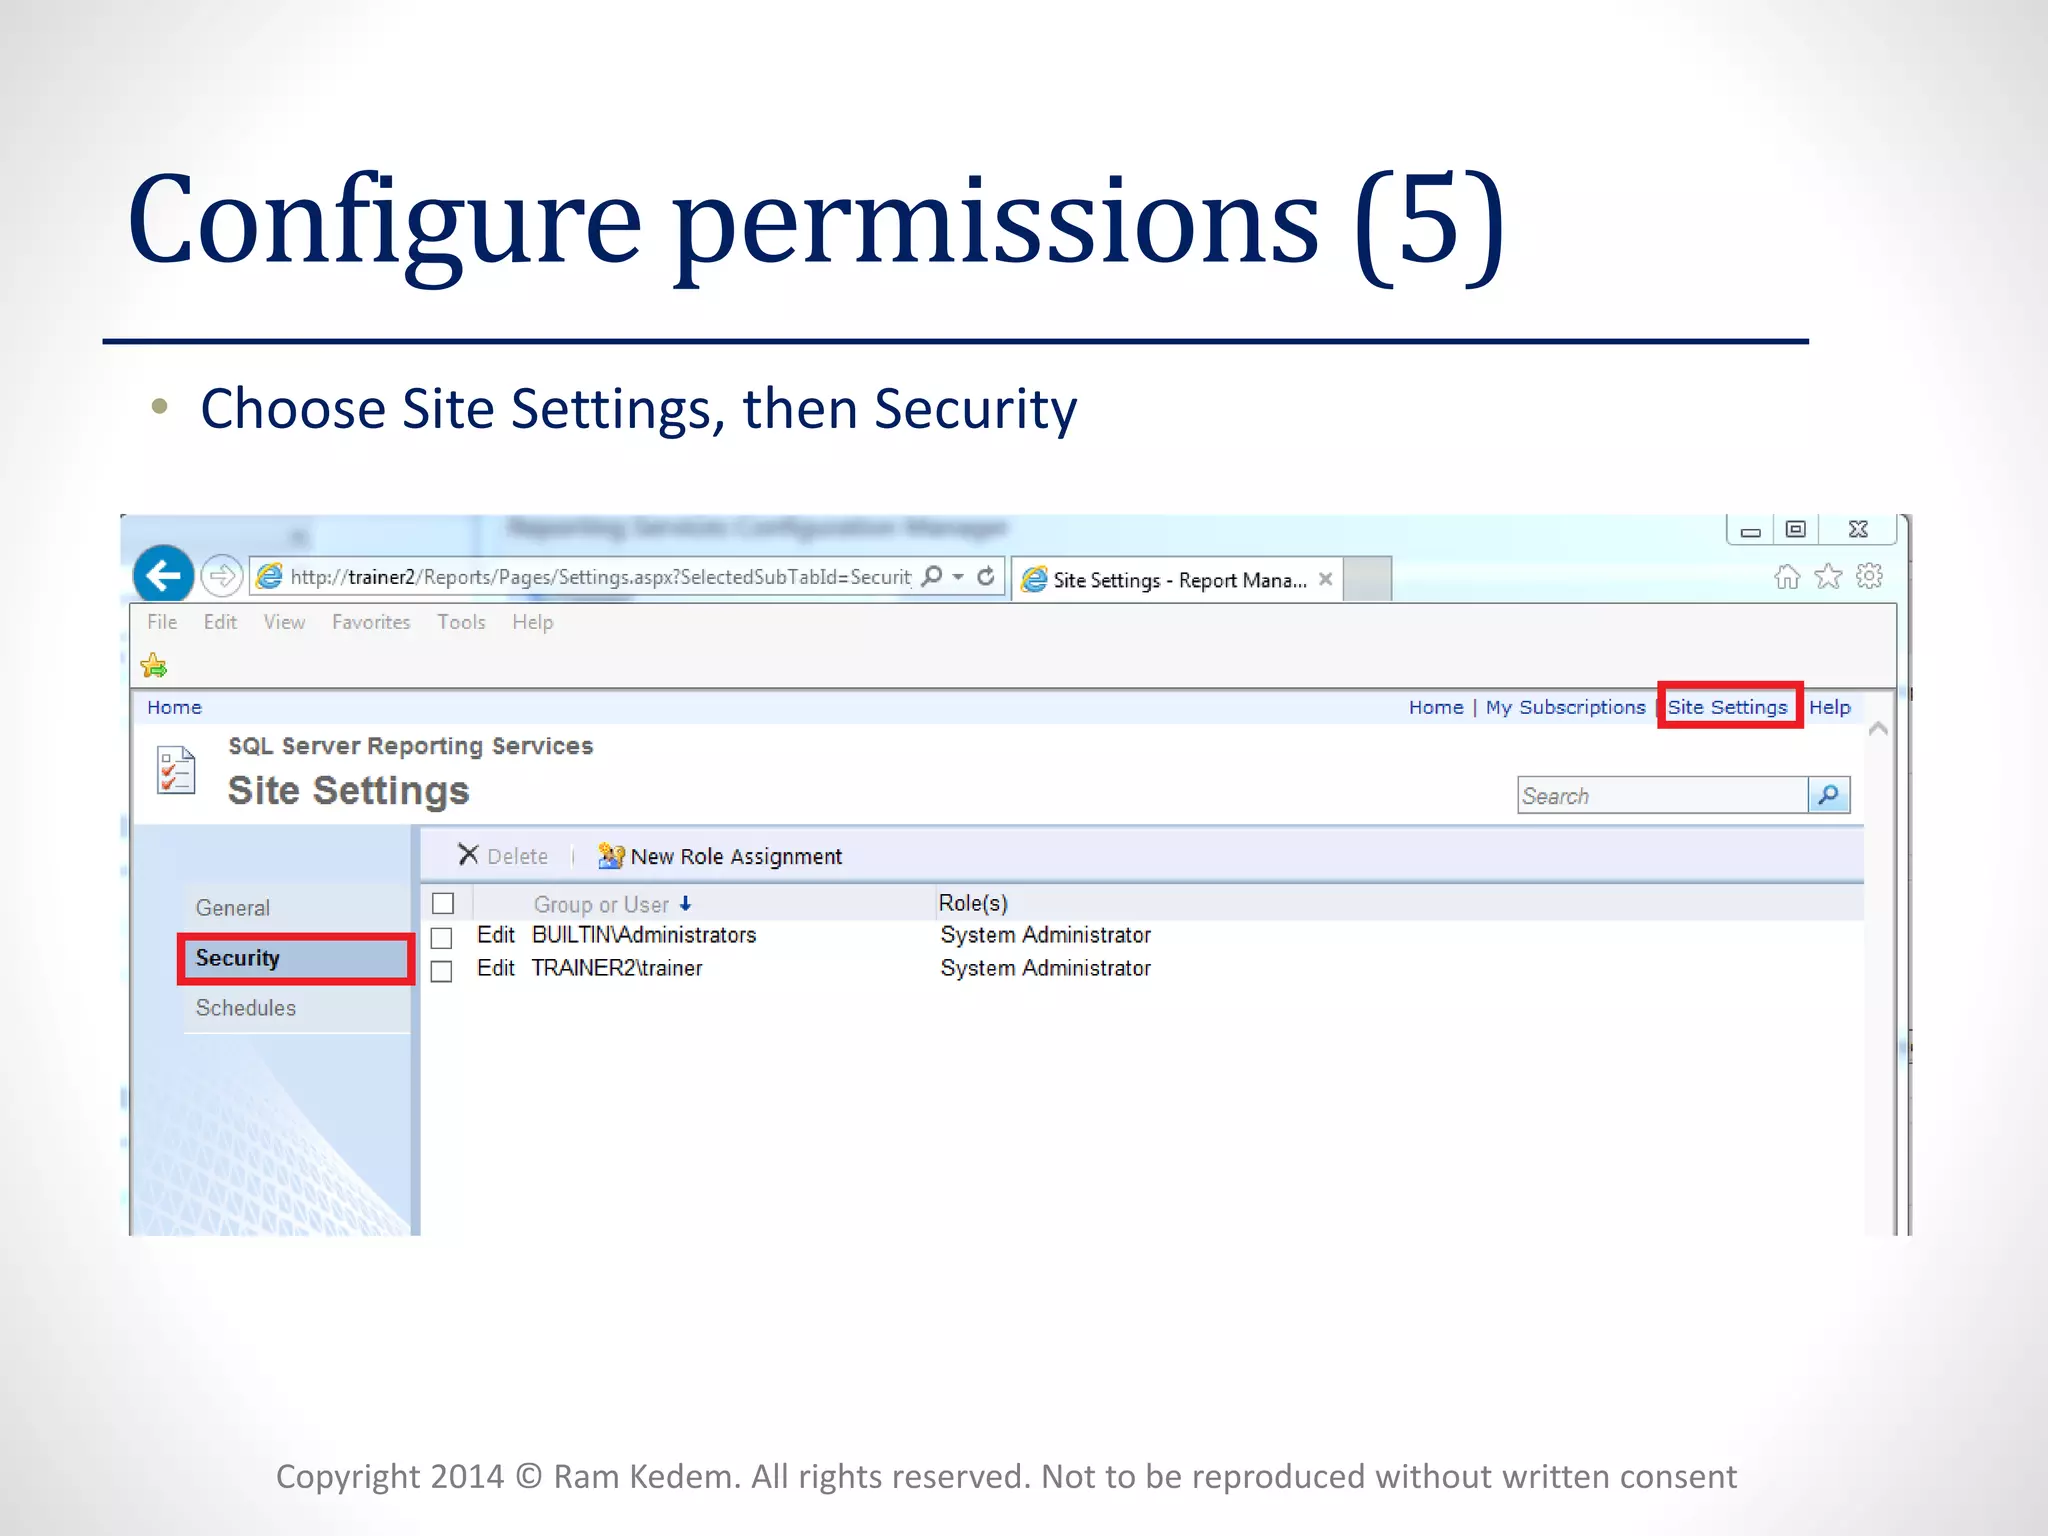Click the browser forward arrow button

coord(221,576)
